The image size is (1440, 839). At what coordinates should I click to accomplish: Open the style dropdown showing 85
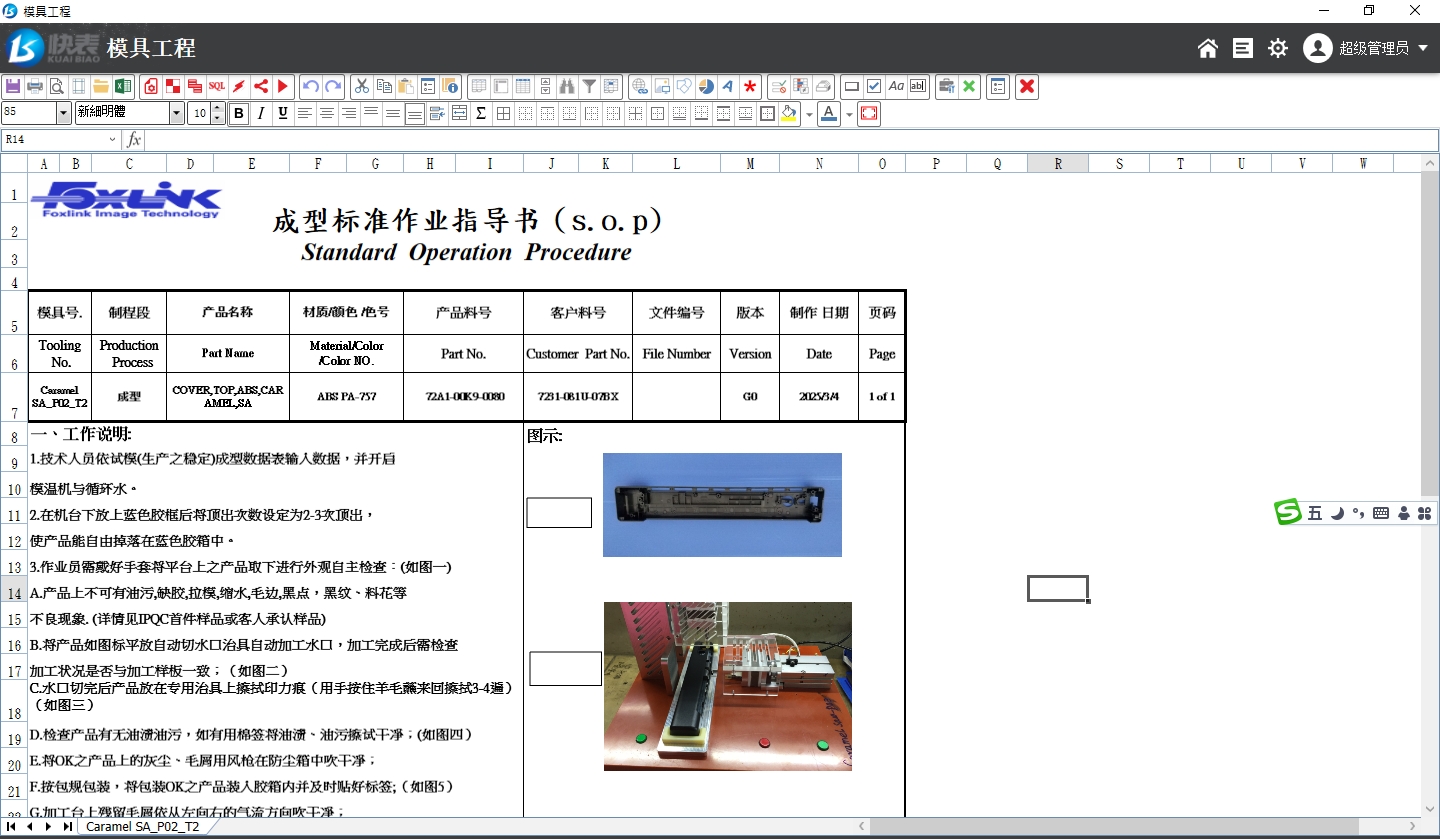pos(64,113)
